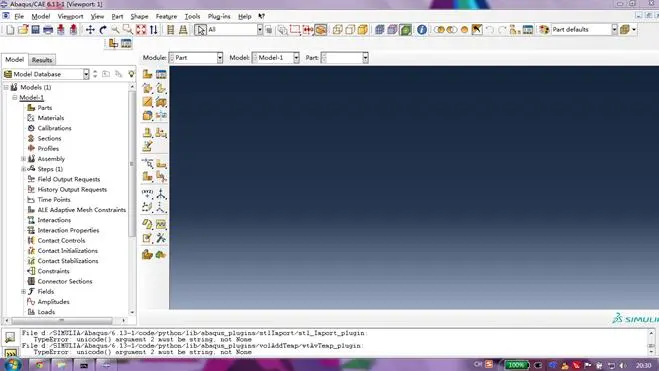The width and height of the screenshot is (659, 371).
Task: Expand the Assembly tree node
Action: coord(24,159)
